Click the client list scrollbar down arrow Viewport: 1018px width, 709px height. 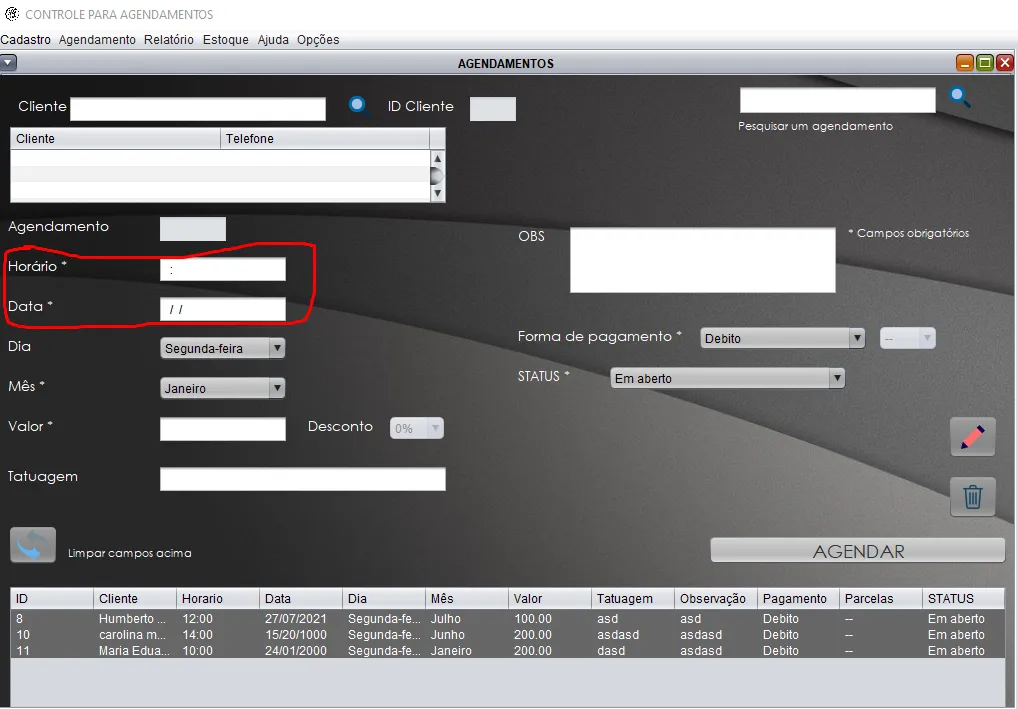coord(437,193)
